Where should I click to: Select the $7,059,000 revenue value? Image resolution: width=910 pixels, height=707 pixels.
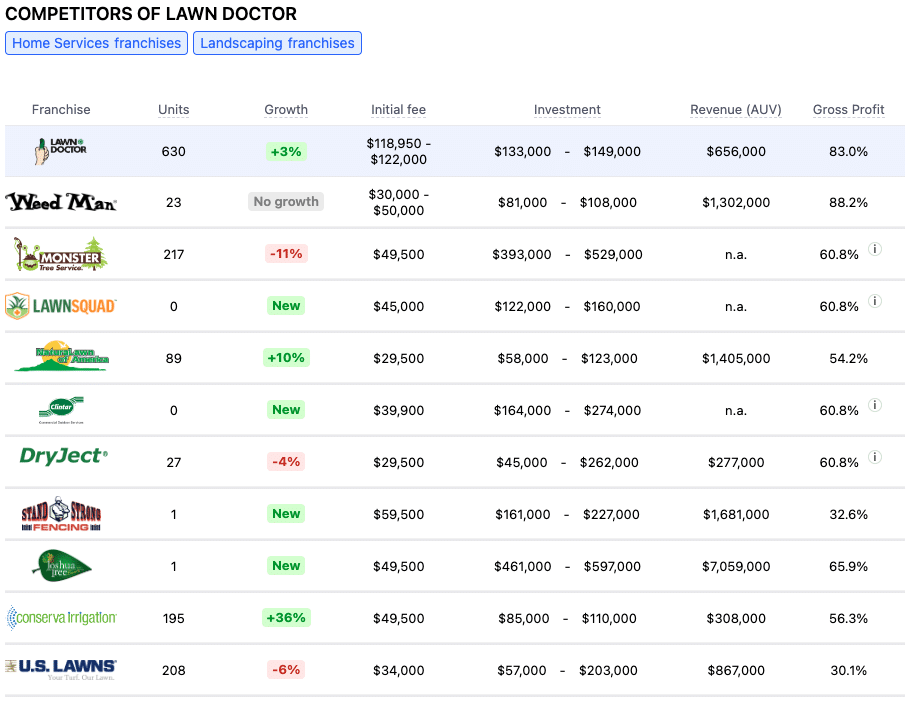pos(736,567)
